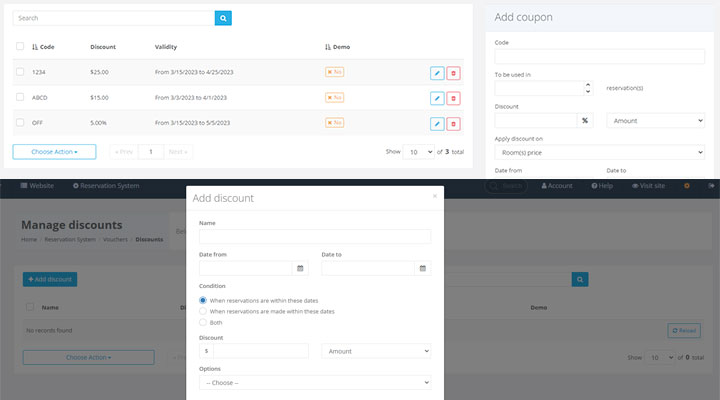720x400 pixels.
Task: Click percent sign addon in Add coupon
Action: [585, 120]
